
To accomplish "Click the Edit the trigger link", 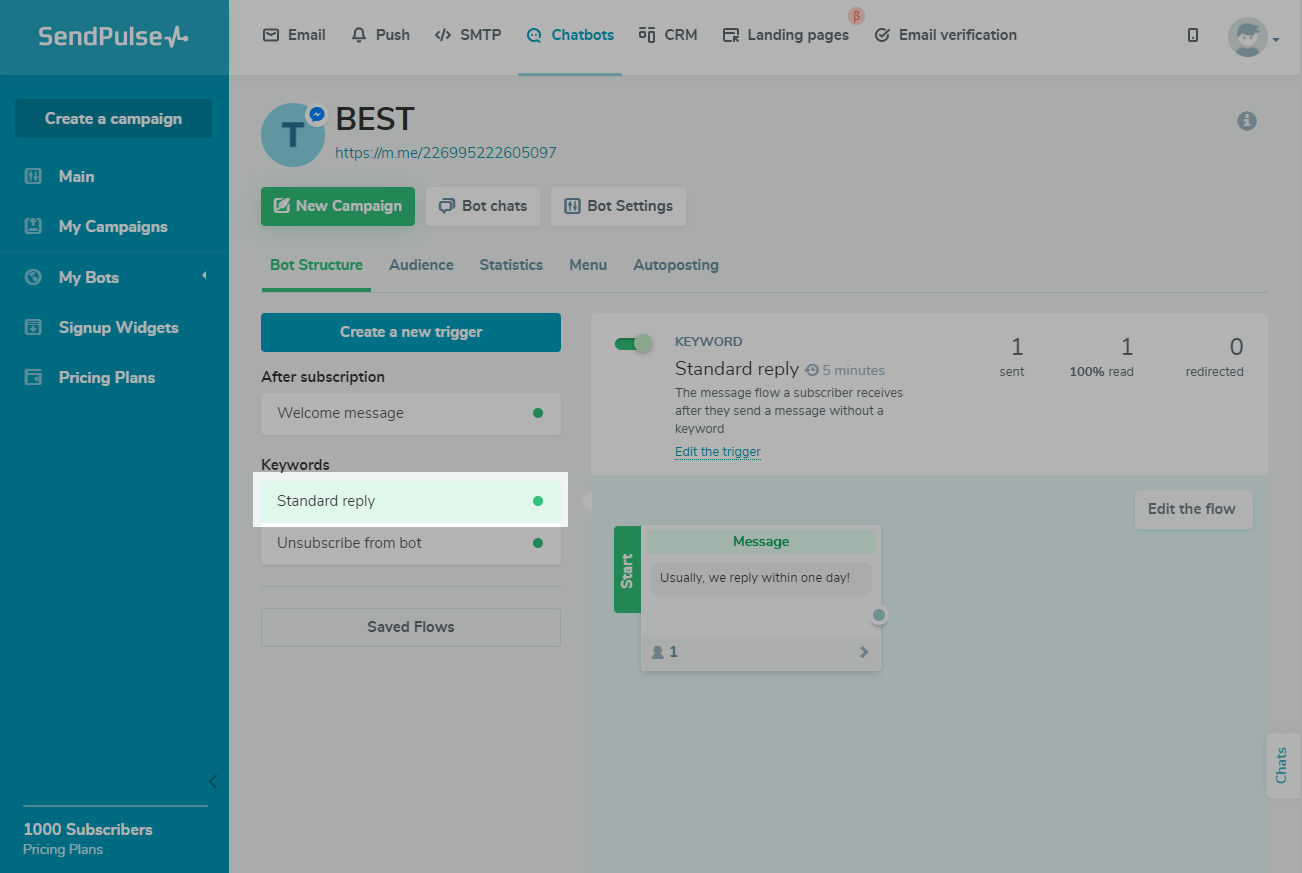I will click(718, 452).
